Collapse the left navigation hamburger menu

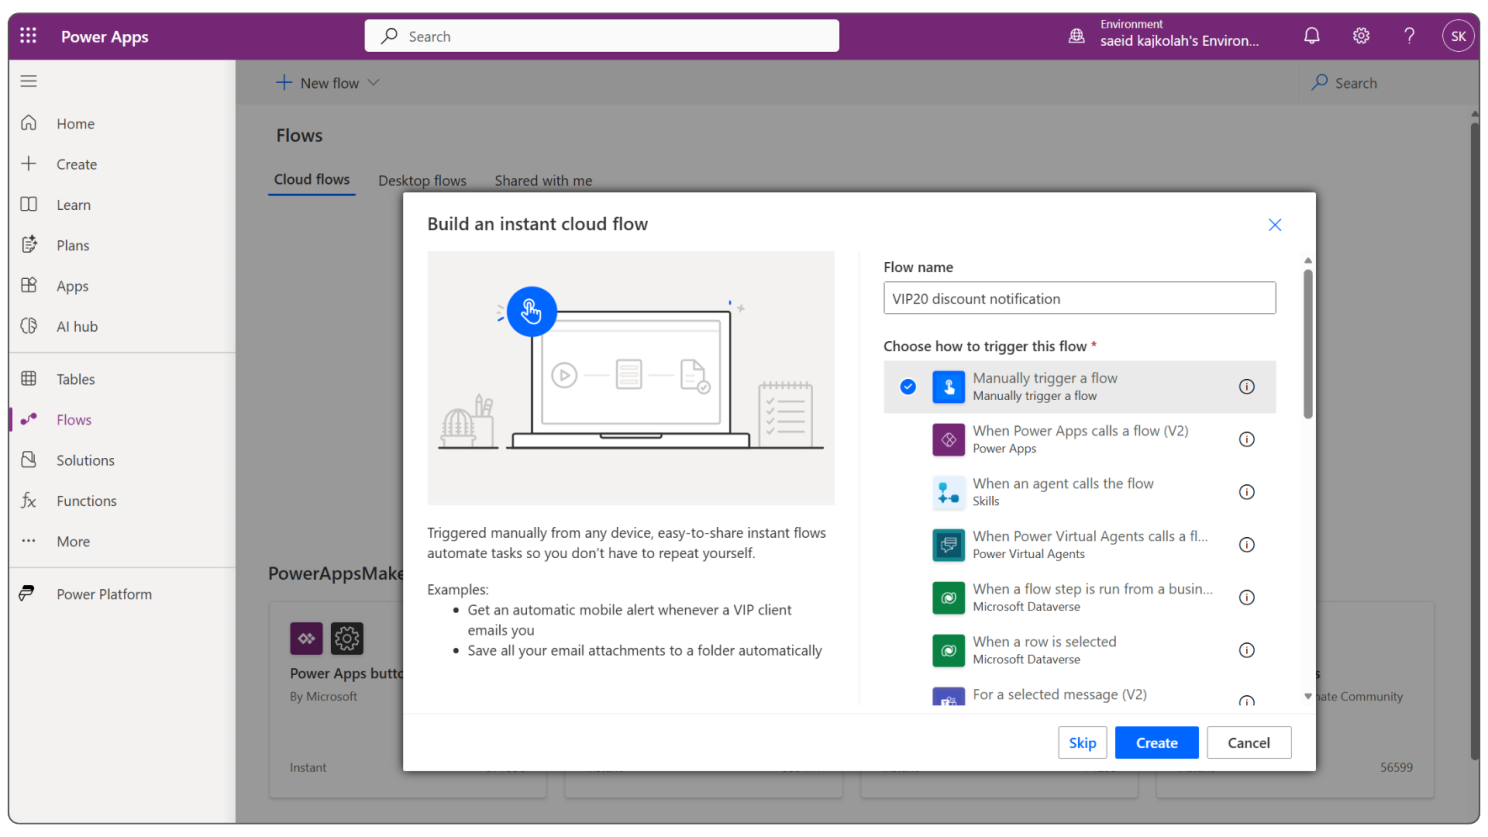tap(29, 81)
